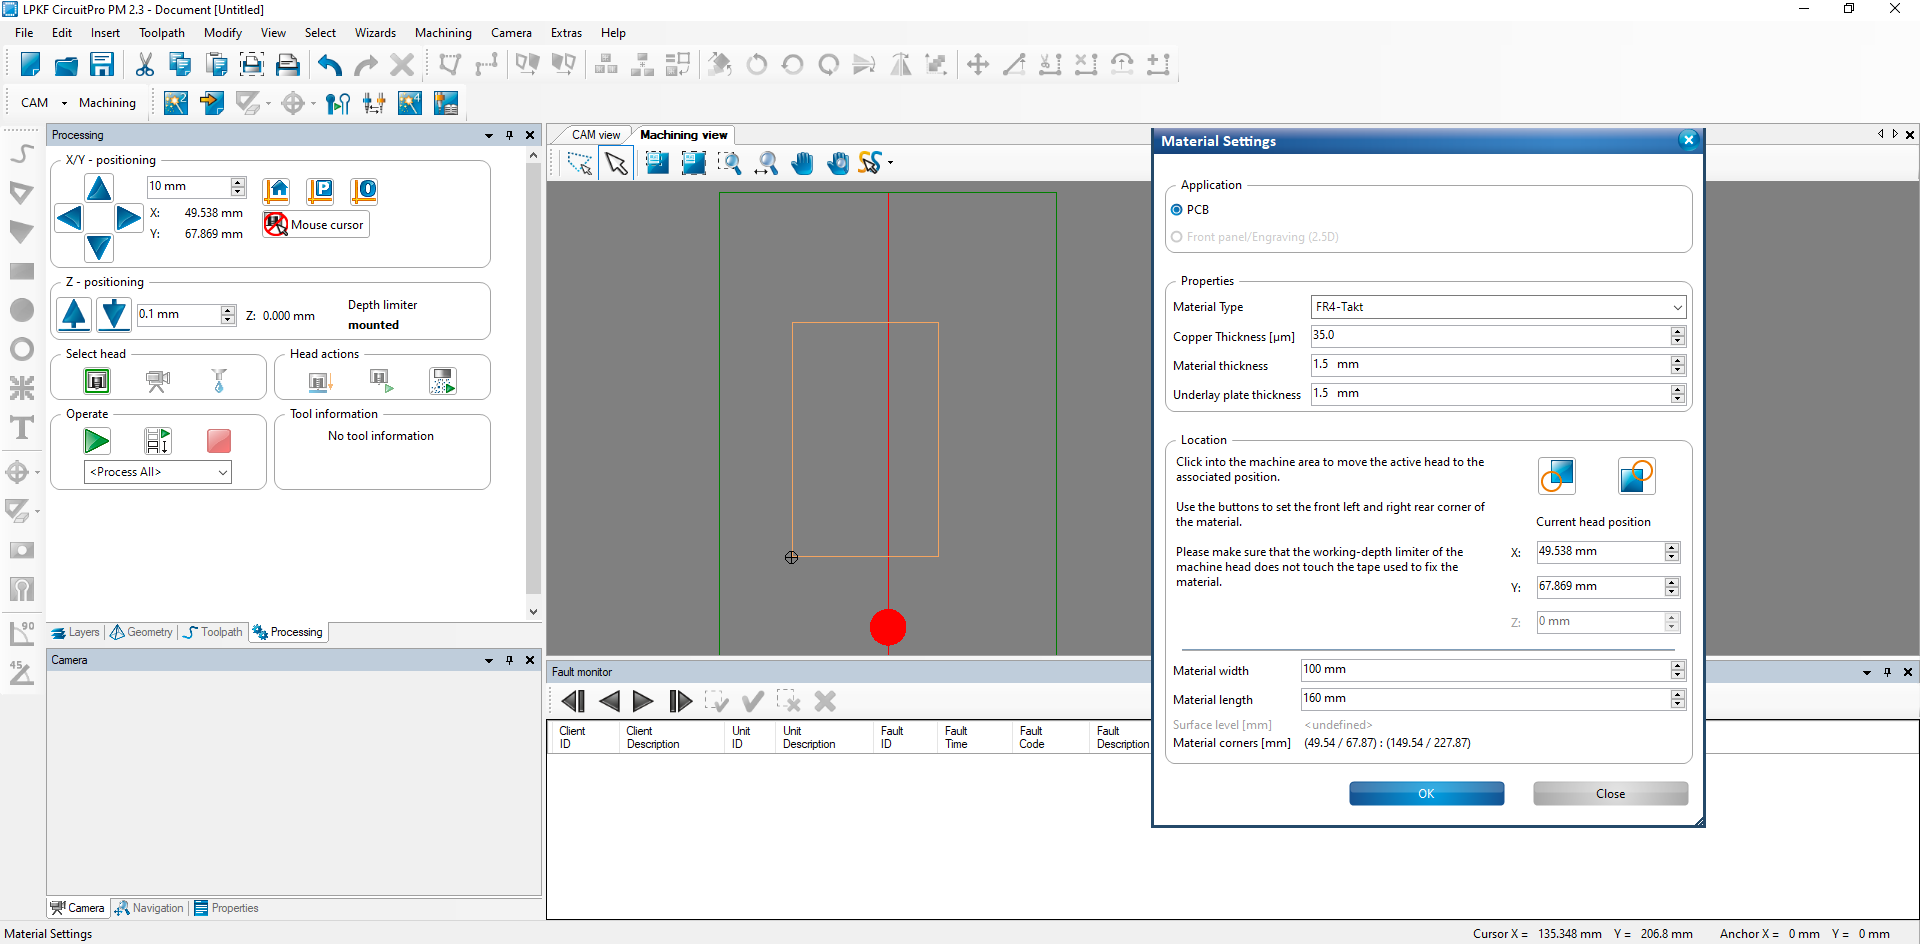The height and width of the screenshot is (944, 1920).
Task: Move head up with Z-positioning up arrow
Action: (x=74, y=314)
